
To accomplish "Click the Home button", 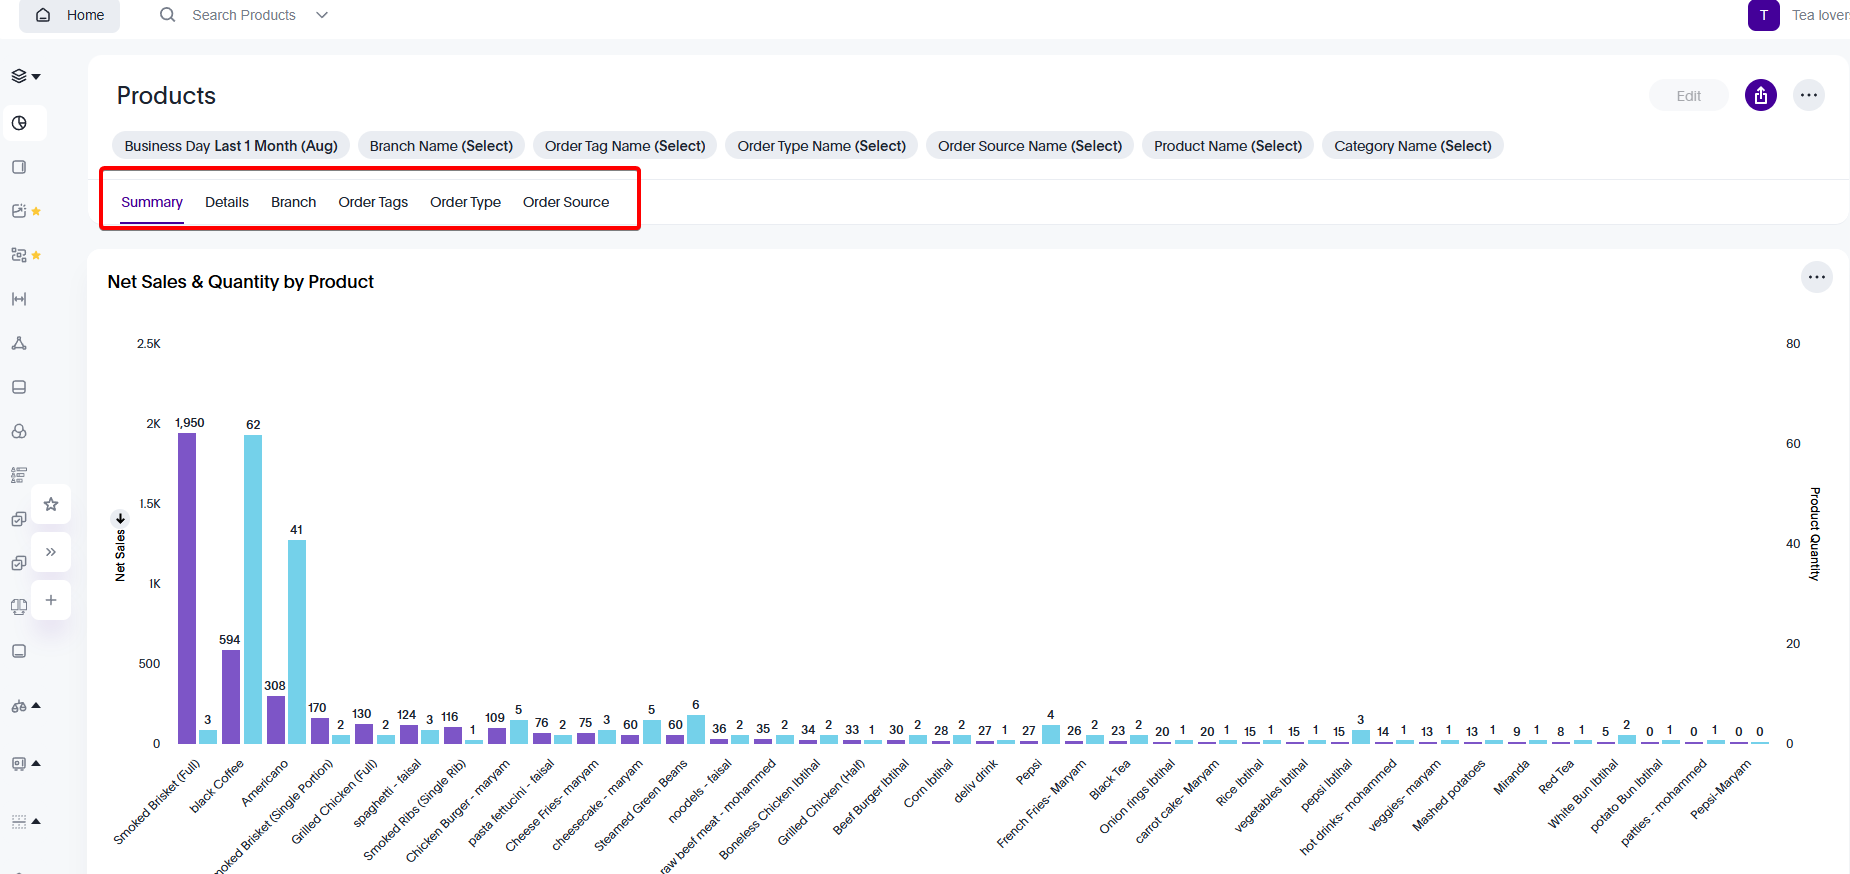I will coord(70,15).
